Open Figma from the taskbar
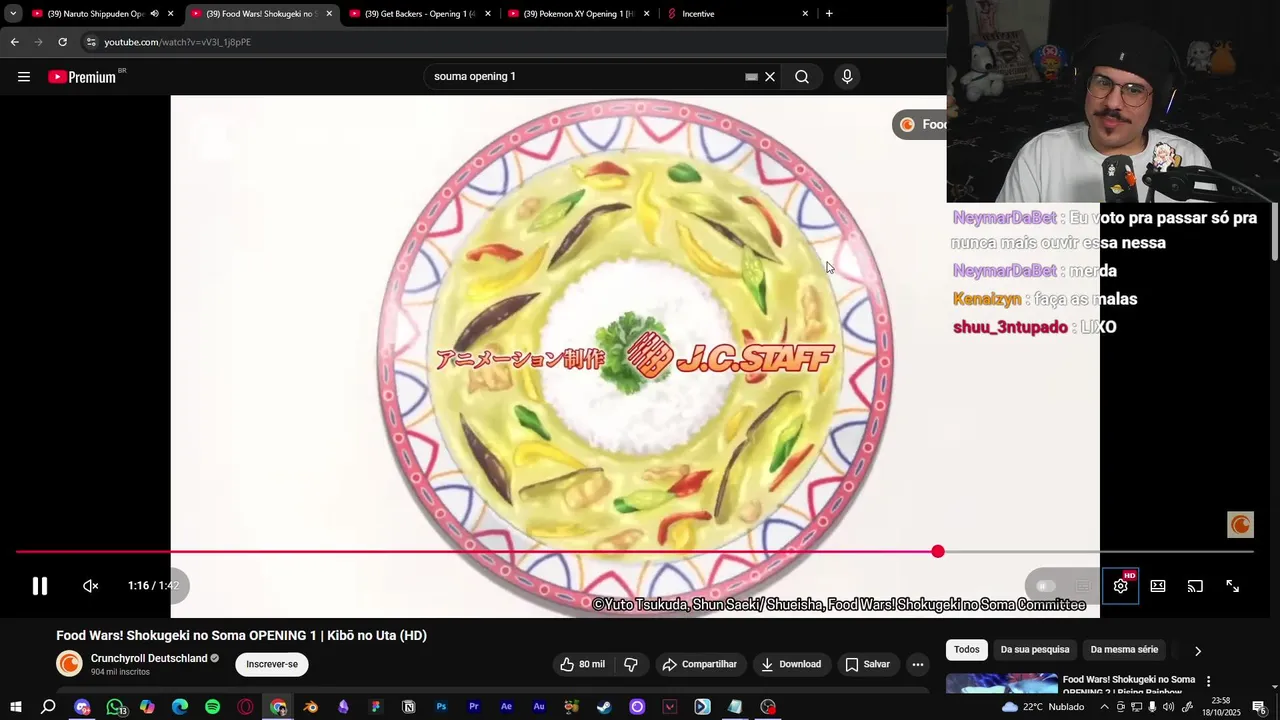 point(376,707)
